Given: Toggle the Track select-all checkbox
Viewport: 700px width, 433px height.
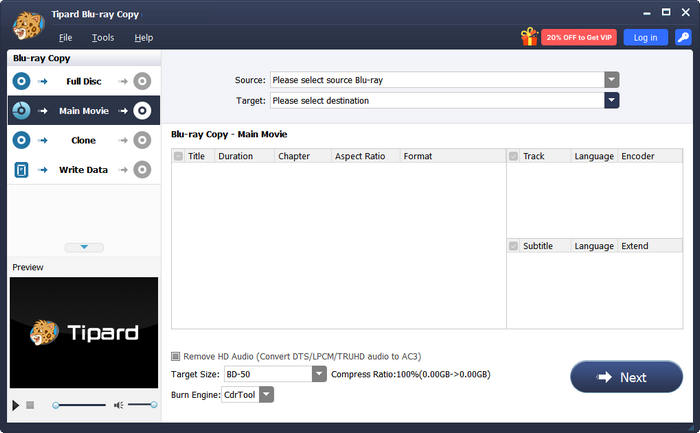Looking at the screenshot, I should 513,156.
